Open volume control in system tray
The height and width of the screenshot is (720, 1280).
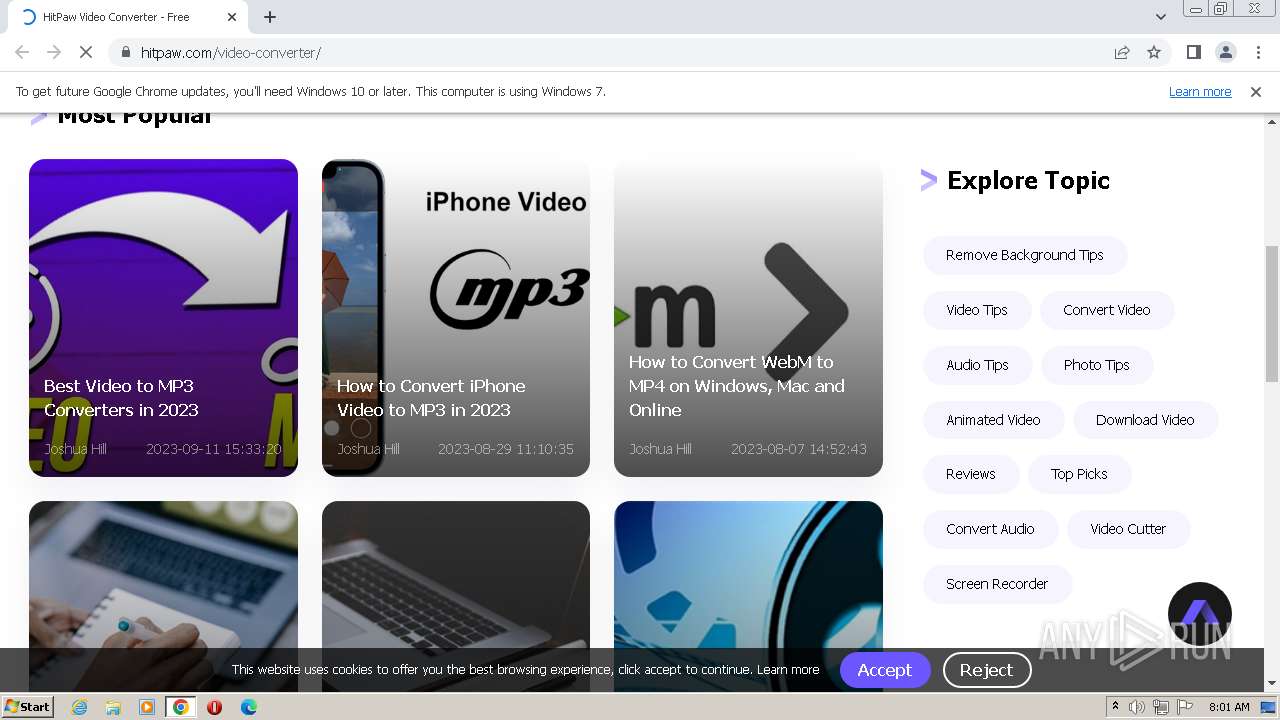coord(1137,707)
